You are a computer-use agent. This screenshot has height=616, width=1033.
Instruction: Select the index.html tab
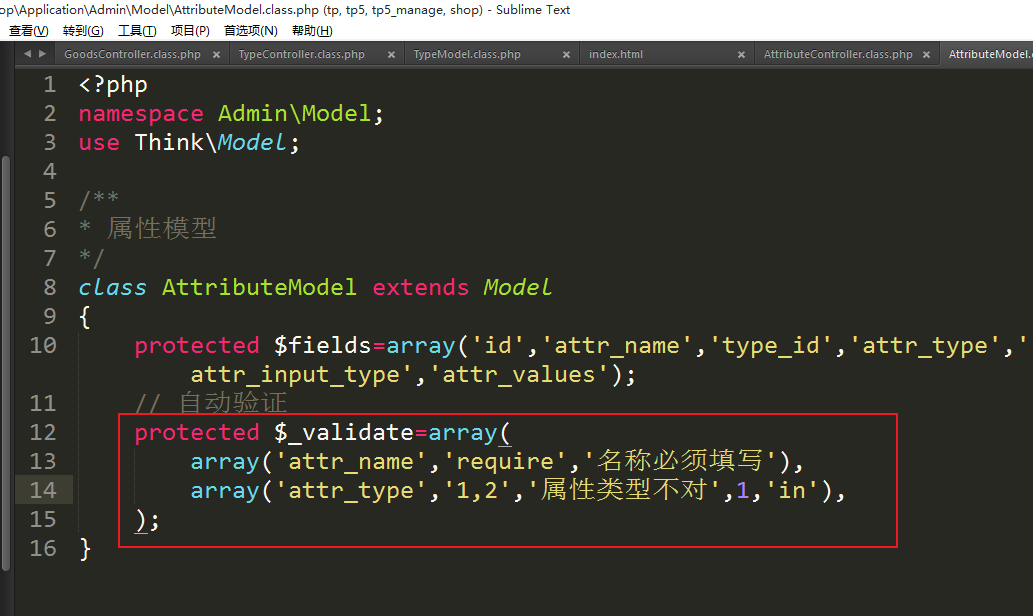point(616,55)
